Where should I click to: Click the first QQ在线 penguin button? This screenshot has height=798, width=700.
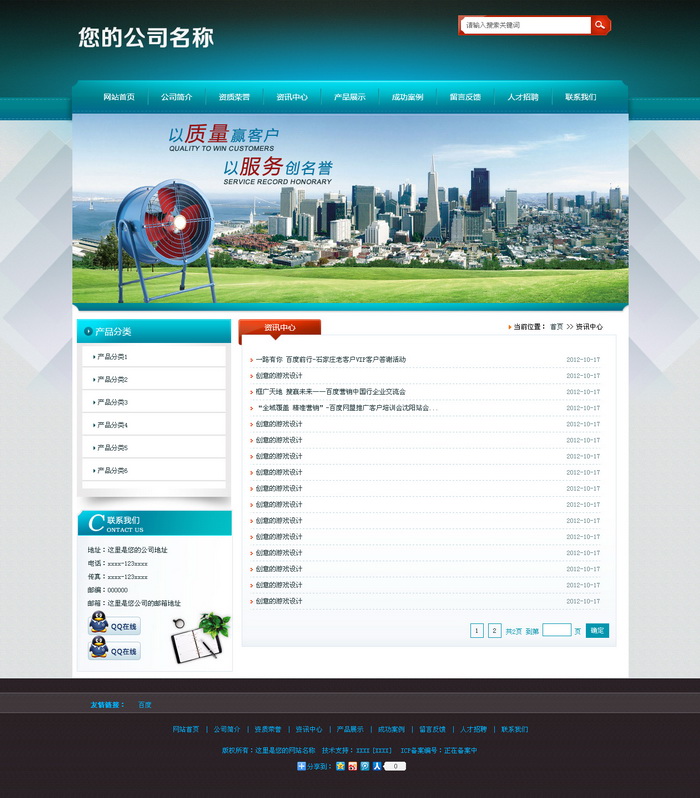point(114,625)
